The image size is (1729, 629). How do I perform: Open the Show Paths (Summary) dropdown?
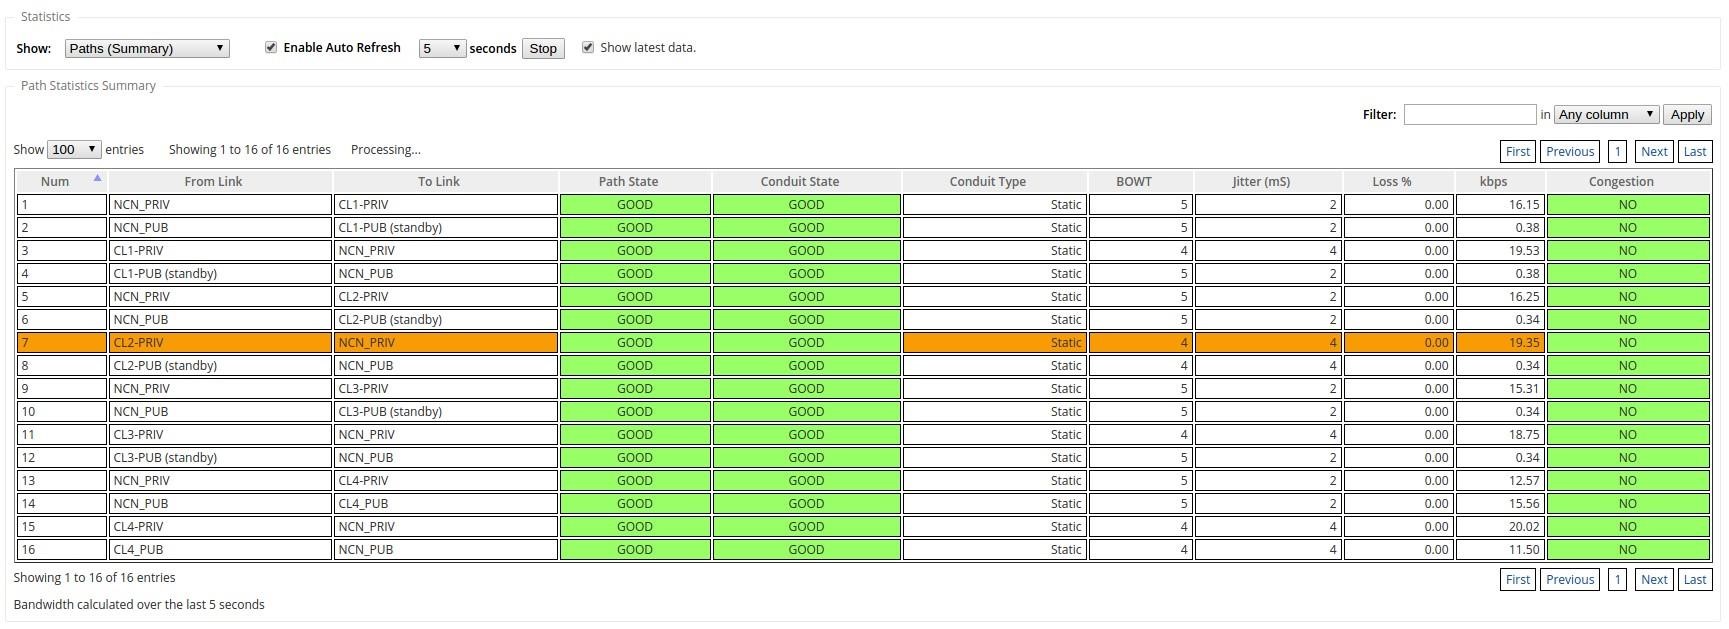point(147,49)
